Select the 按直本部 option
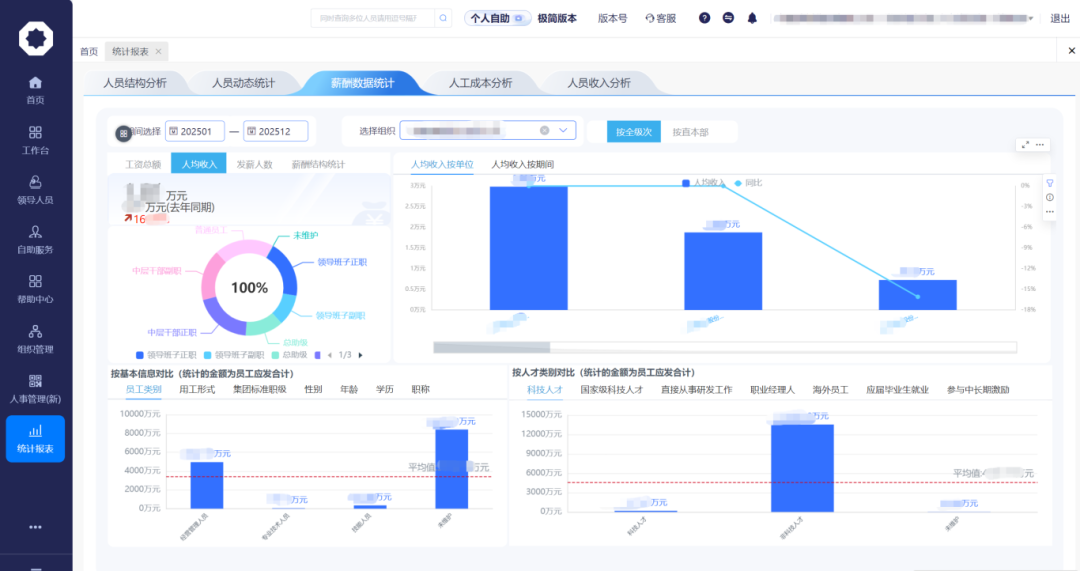This screenshot has width=1080, height=571. pyautogui.click(x=690, y=132)
